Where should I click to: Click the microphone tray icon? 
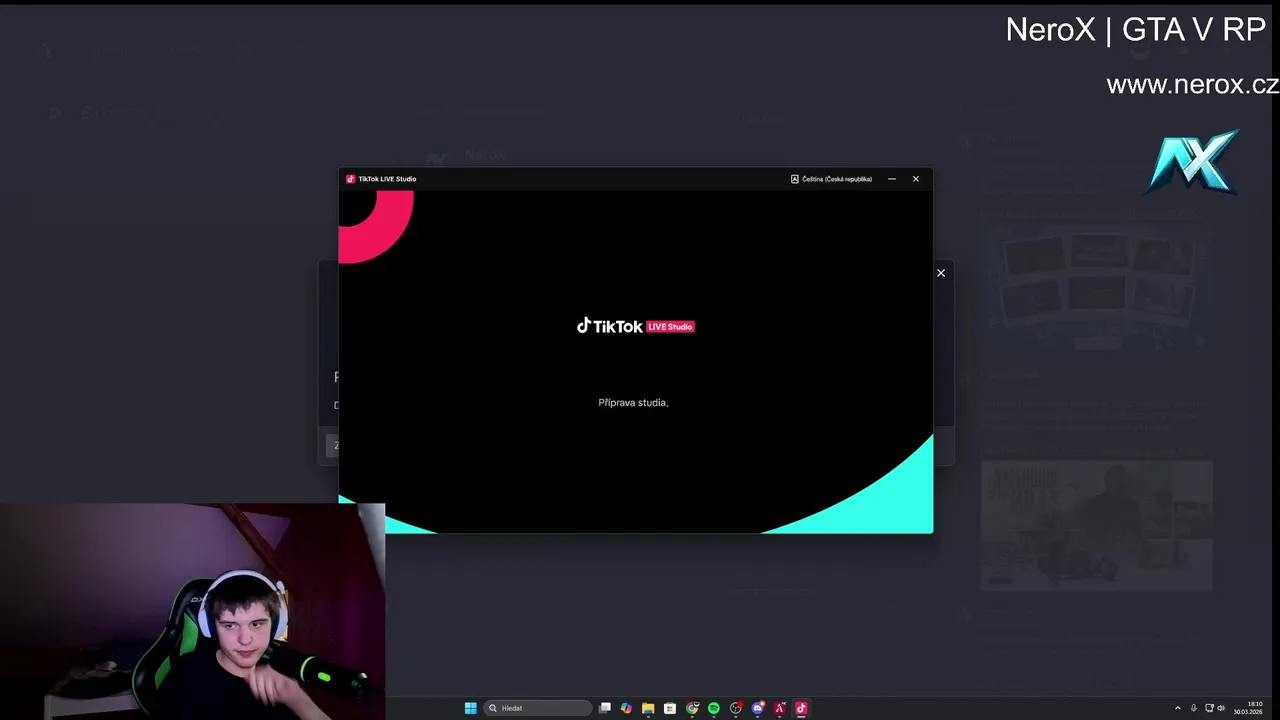(x=1193, y=708)
